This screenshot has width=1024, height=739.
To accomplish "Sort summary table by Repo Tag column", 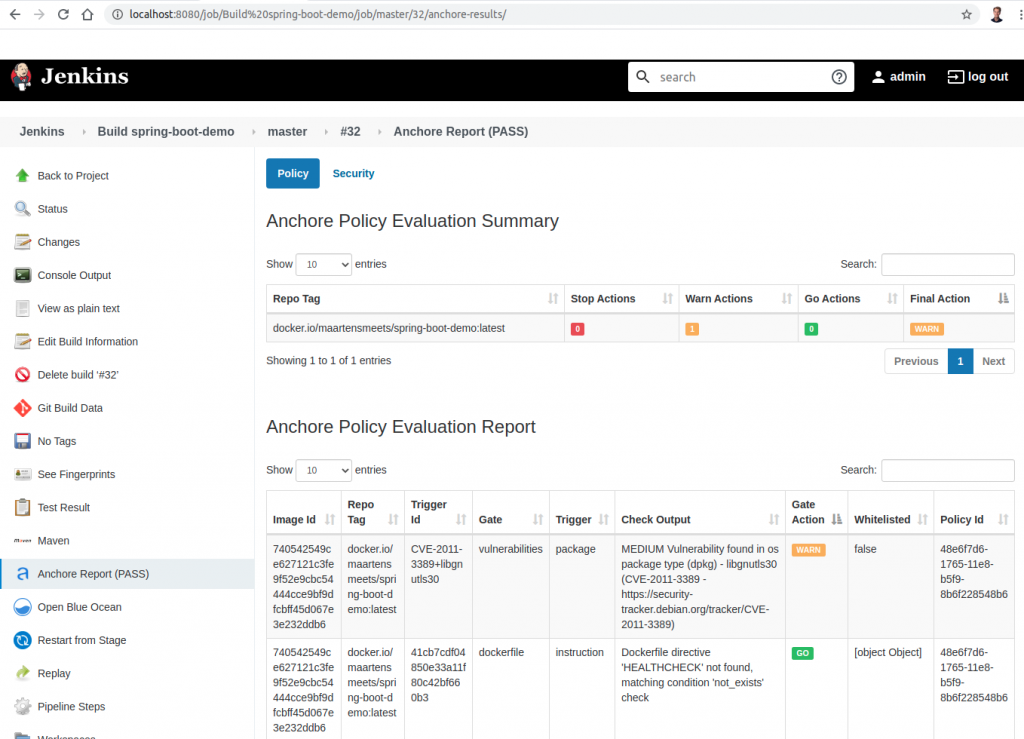I will click(414, 299).
